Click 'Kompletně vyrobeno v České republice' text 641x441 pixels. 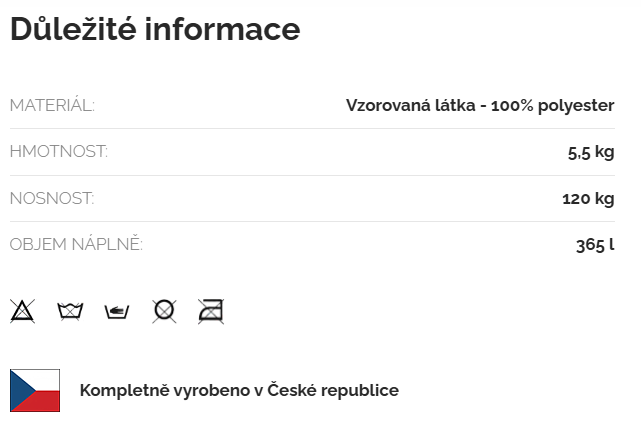click(x=239, y=390)
